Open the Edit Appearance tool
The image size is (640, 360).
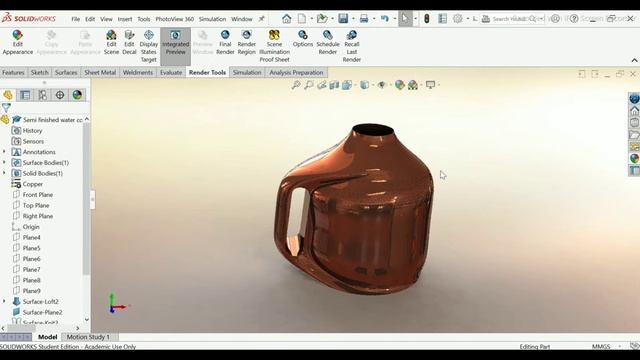[18, 42]
